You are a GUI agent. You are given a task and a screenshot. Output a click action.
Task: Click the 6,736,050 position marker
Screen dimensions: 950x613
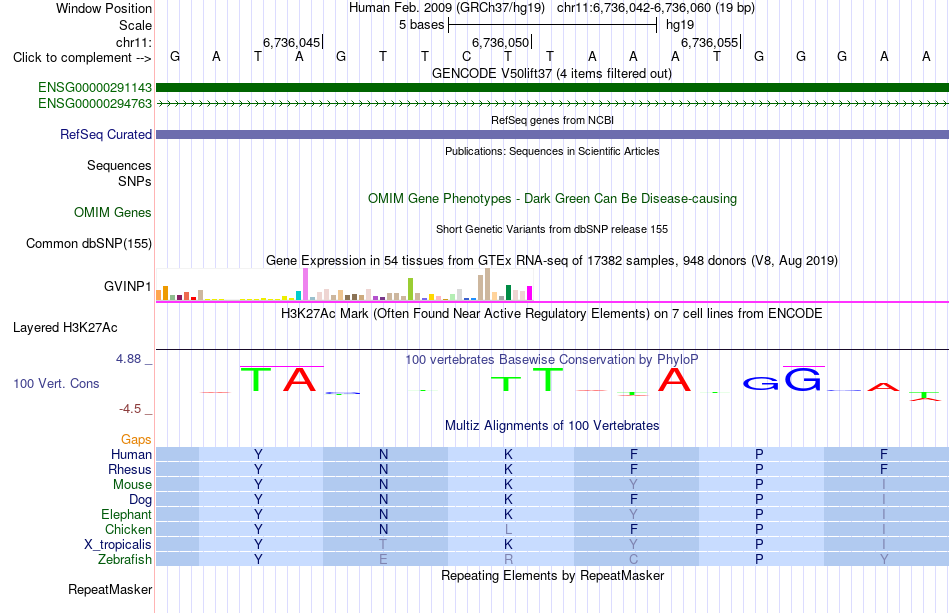pyautogui.click(x=500, y=42)
